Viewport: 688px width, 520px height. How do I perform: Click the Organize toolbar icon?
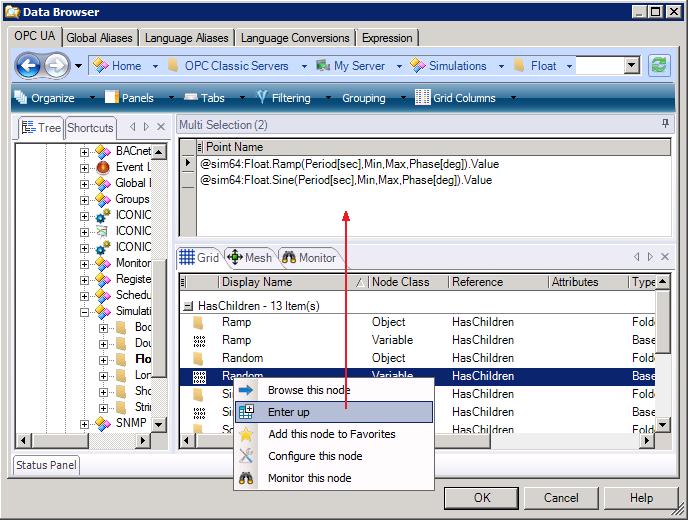click(21, 98)
